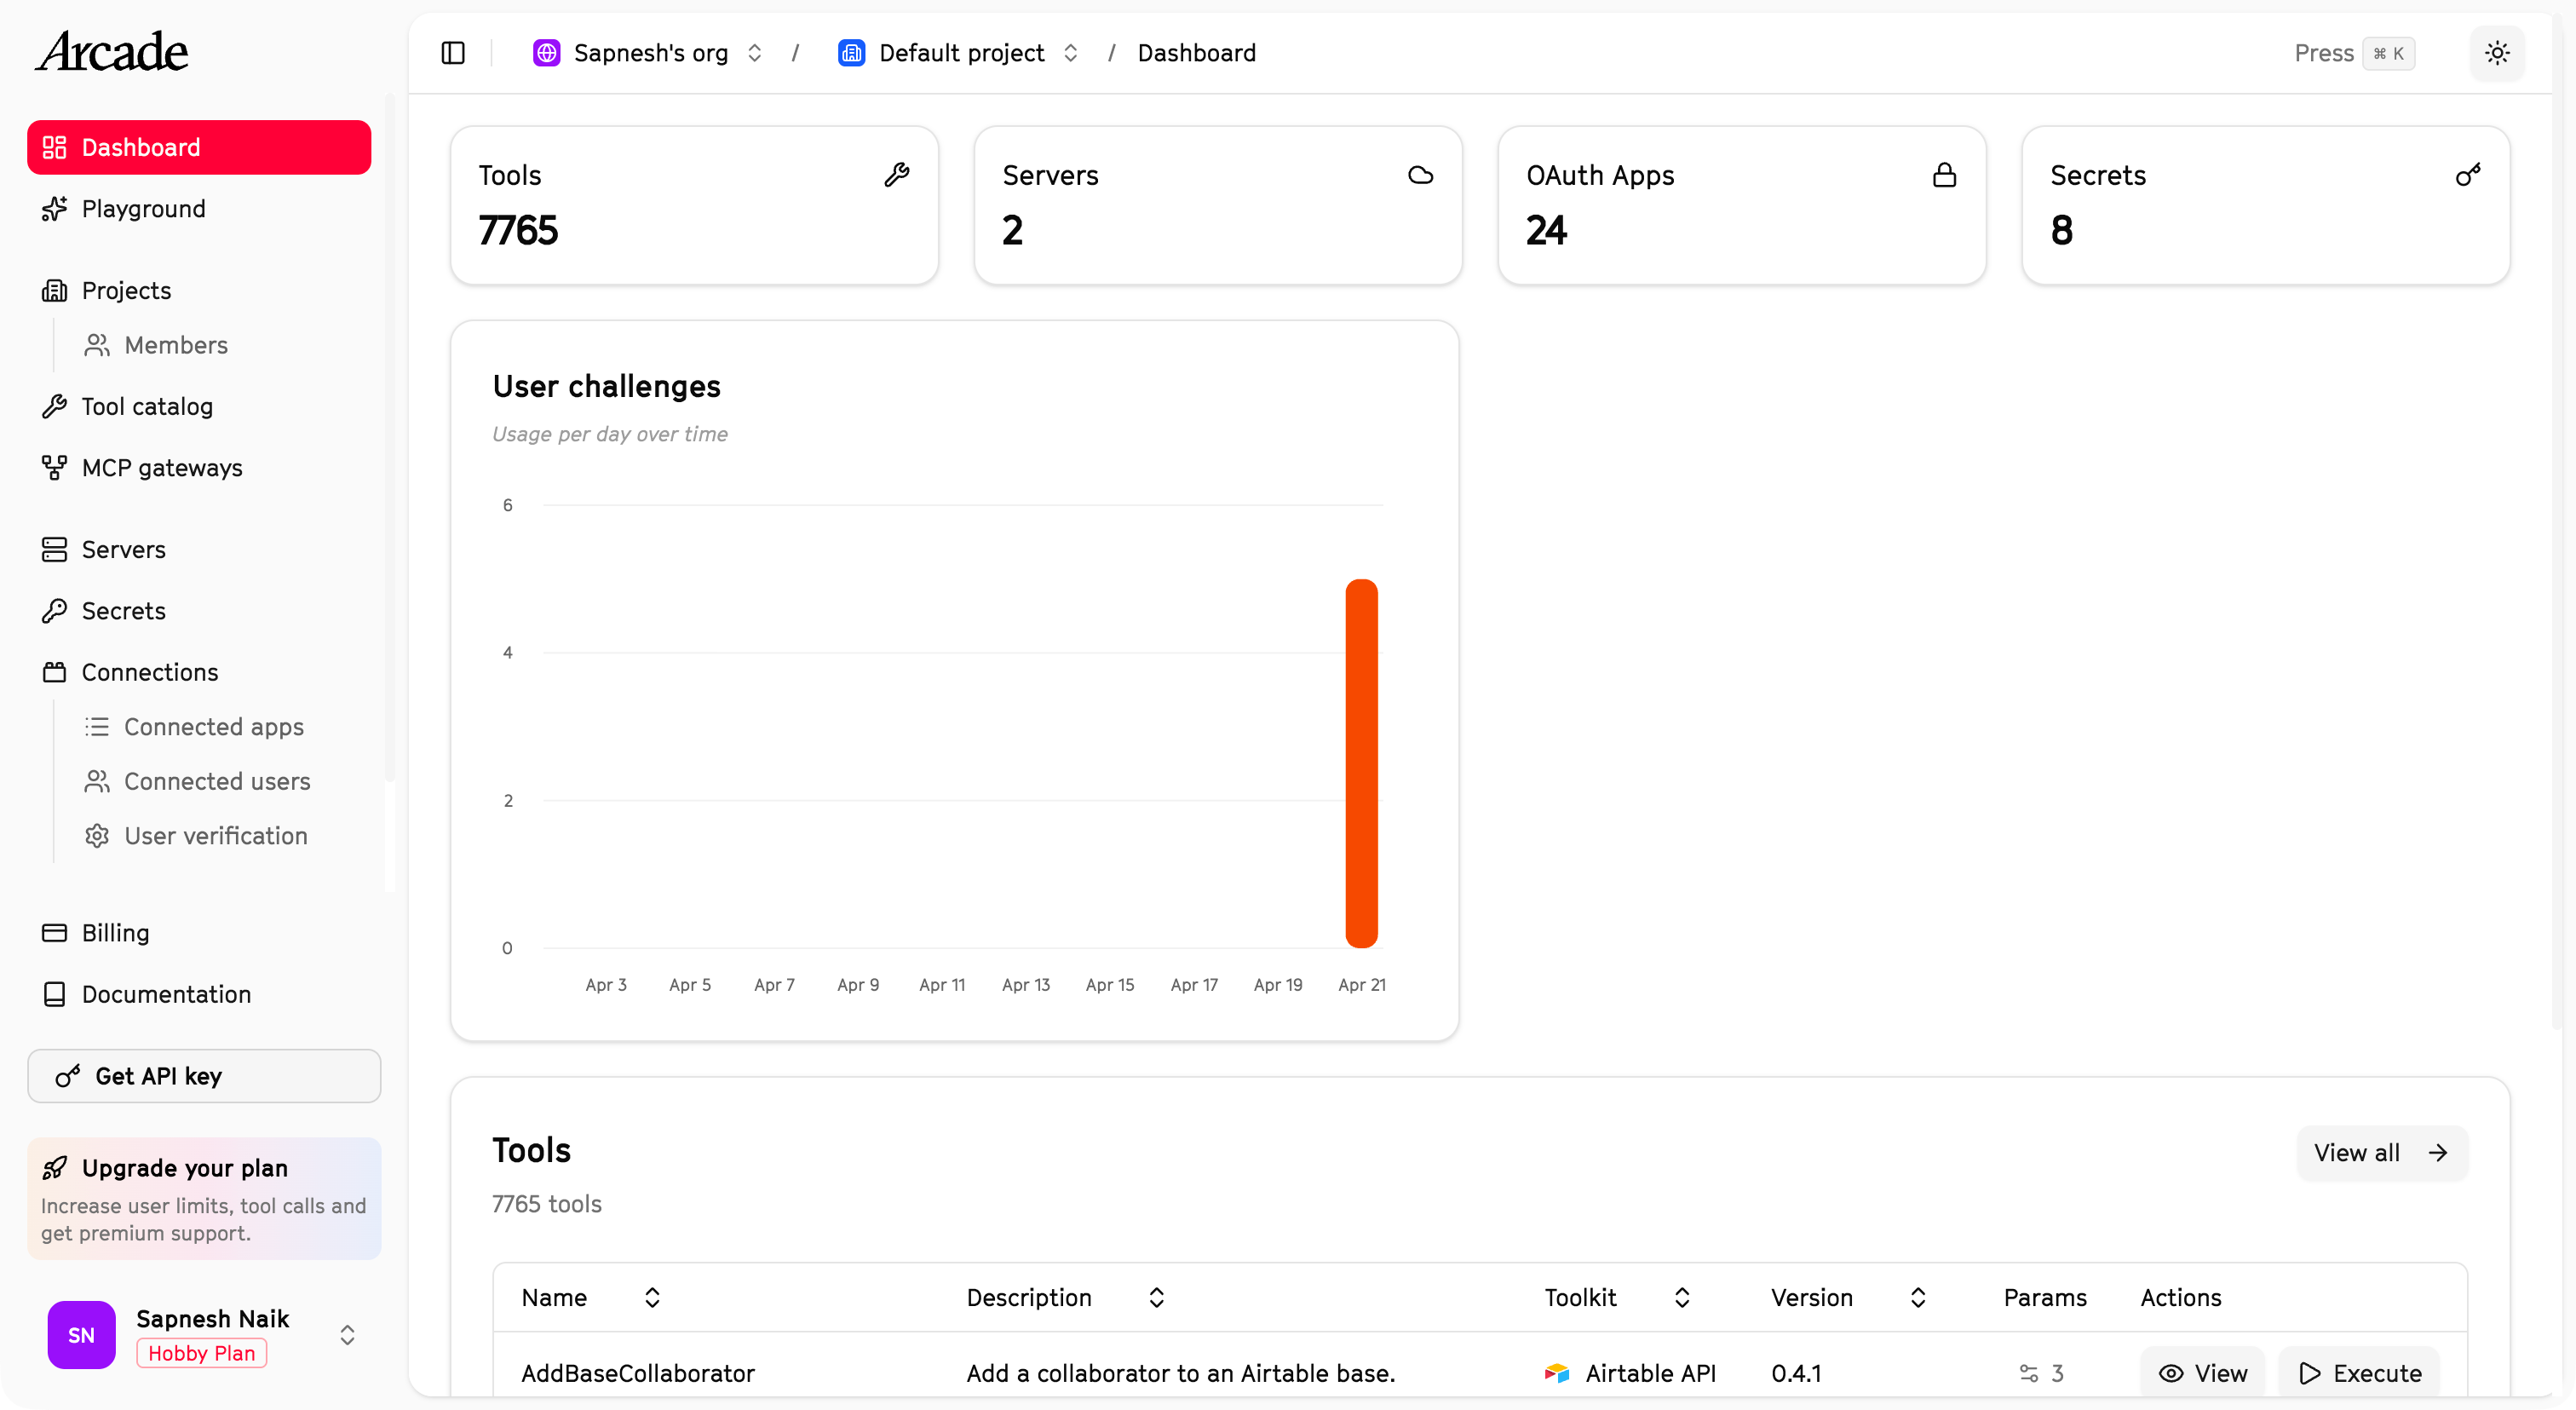
Task: Click the Airtable API toolkit icon
Action: coord(1557,1373)
